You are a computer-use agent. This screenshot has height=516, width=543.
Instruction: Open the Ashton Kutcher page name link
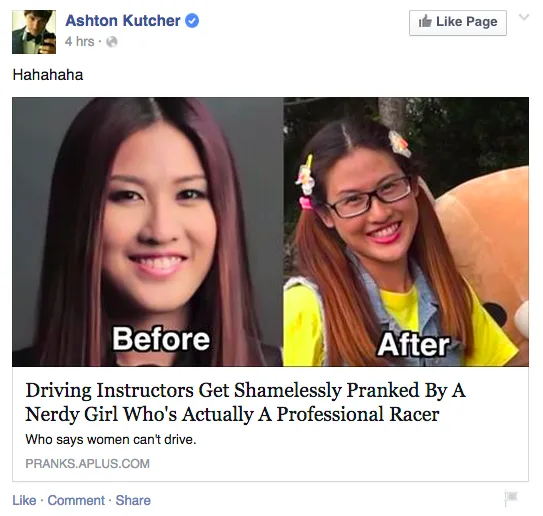pyautogui.click(x=123, y=21)
